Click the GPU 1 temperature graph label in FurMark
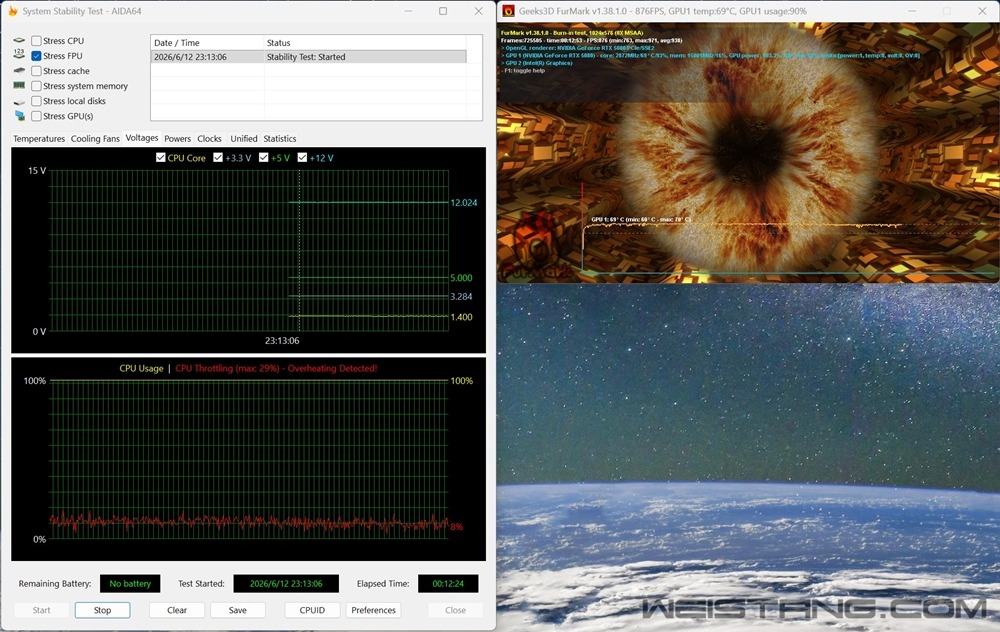The image size is (1000, 632). tap(640, 219)
